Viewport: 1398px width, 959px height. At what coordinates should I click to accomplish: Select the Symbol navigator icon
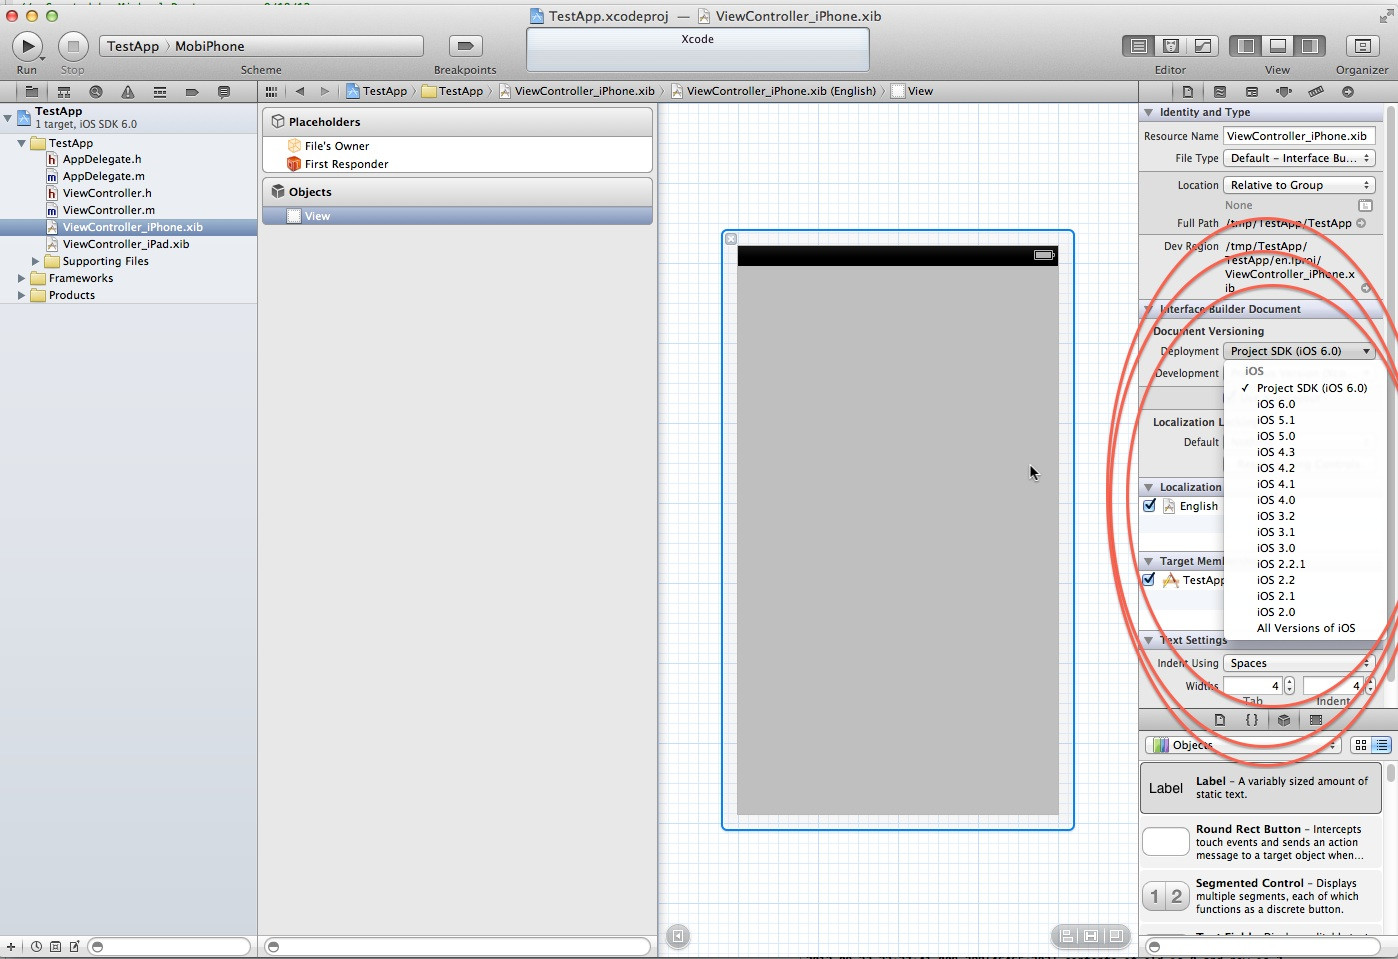pyautogui.click(x=64, y=91)
